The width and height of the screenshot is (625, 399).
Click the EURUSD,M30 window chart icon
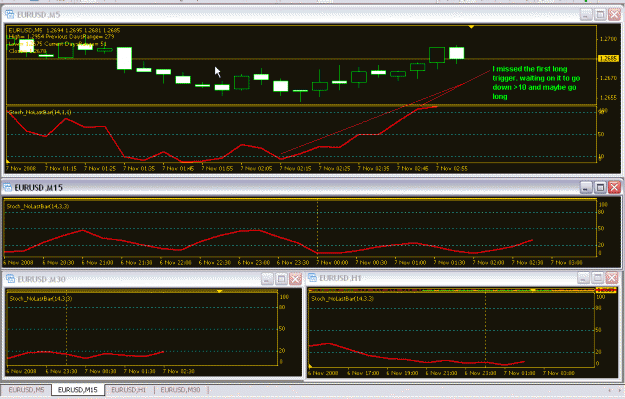click(11, 279)
